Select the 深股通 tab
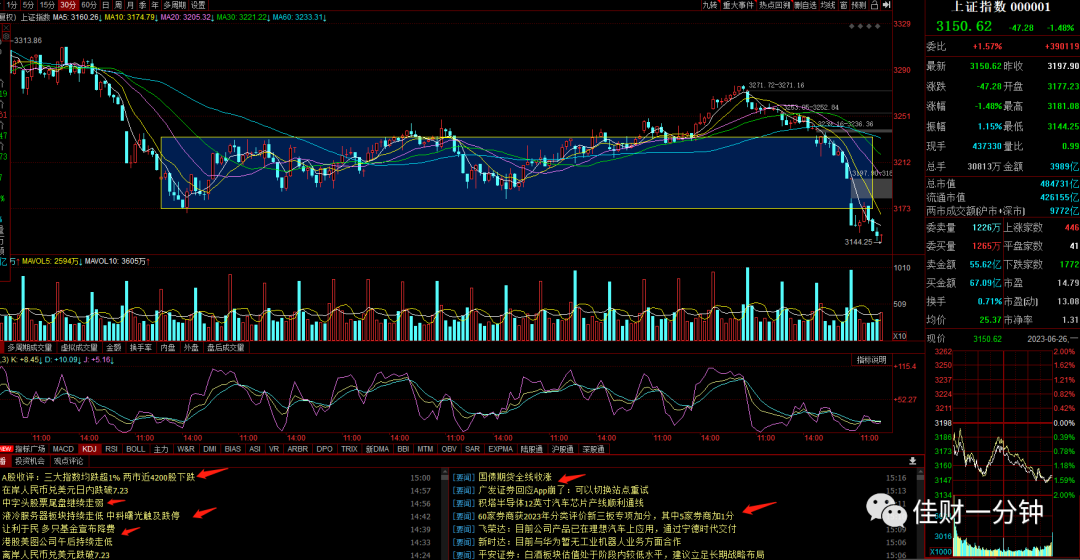 pos(593,449)
